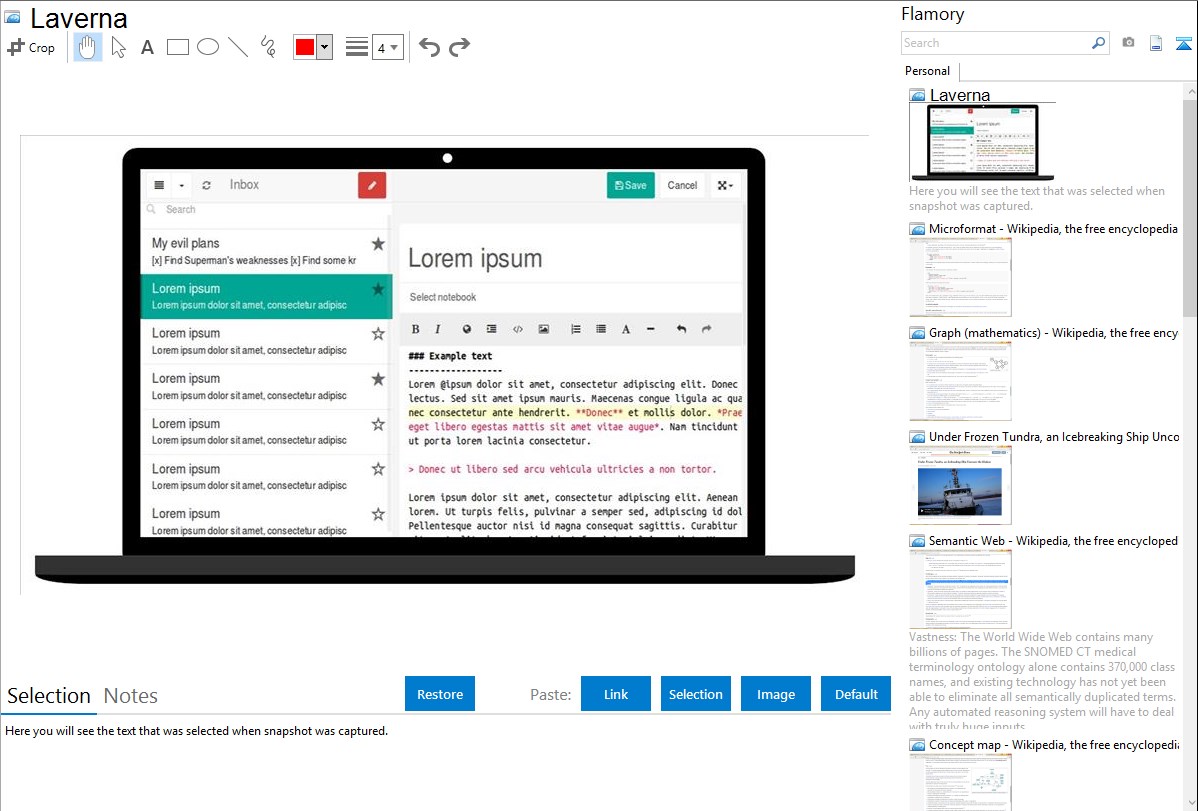Click the Cancel button in Laverna snapshot

[x=682, y=185]
